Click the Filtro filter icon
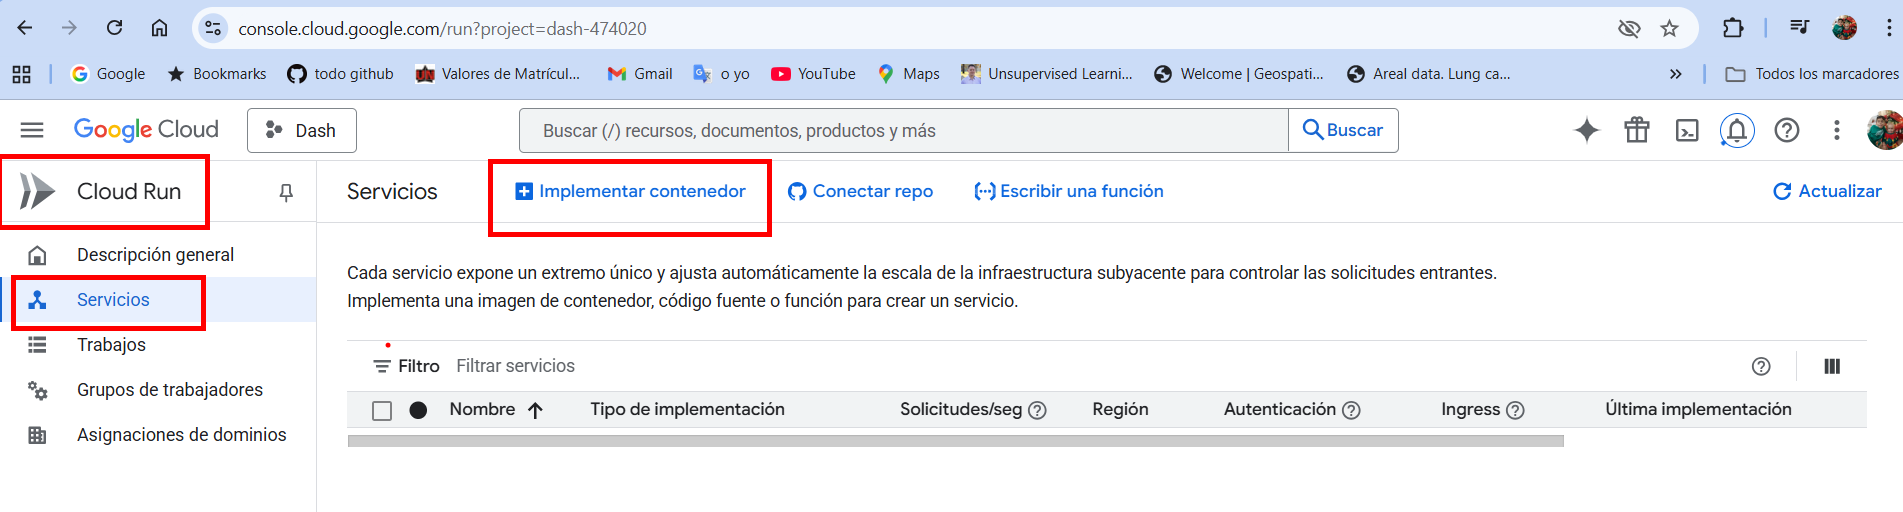 (382, 366)
